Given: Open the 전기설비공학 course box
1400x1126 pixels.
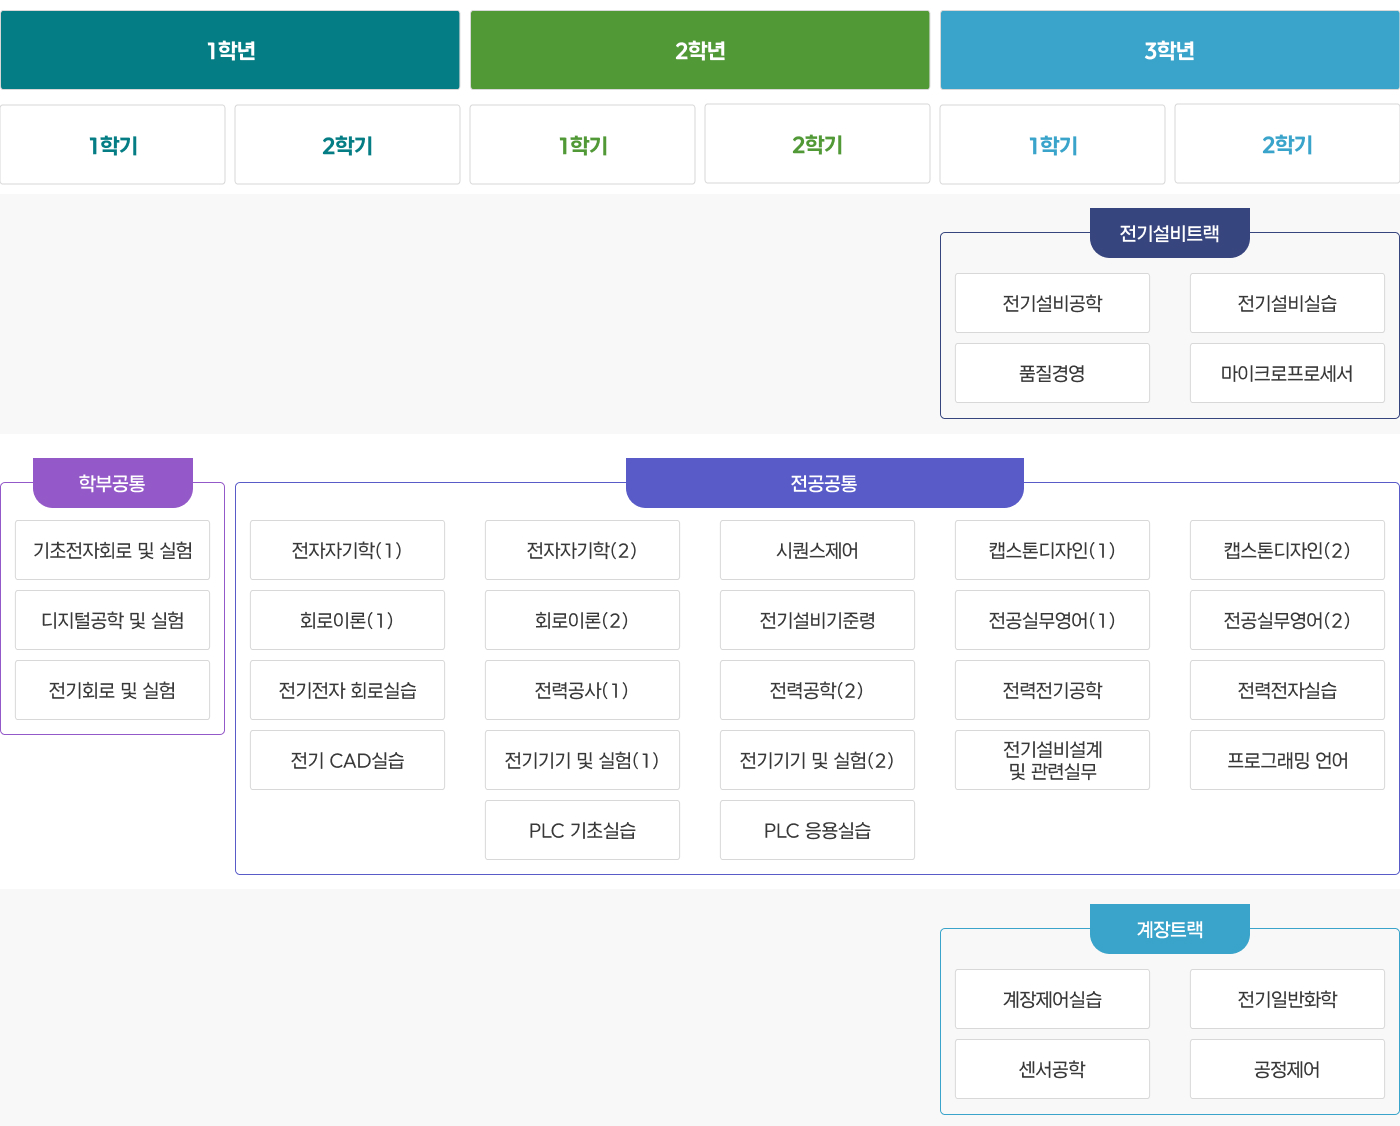Looking at the screenshot, I should tap(1052, 303).
